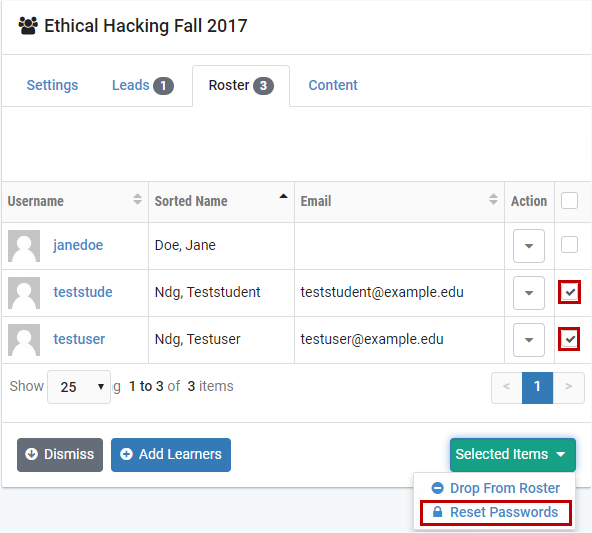Click teststude's avatar thumbnail
This screenshot has width=592, height=533.
pos(24,293)
